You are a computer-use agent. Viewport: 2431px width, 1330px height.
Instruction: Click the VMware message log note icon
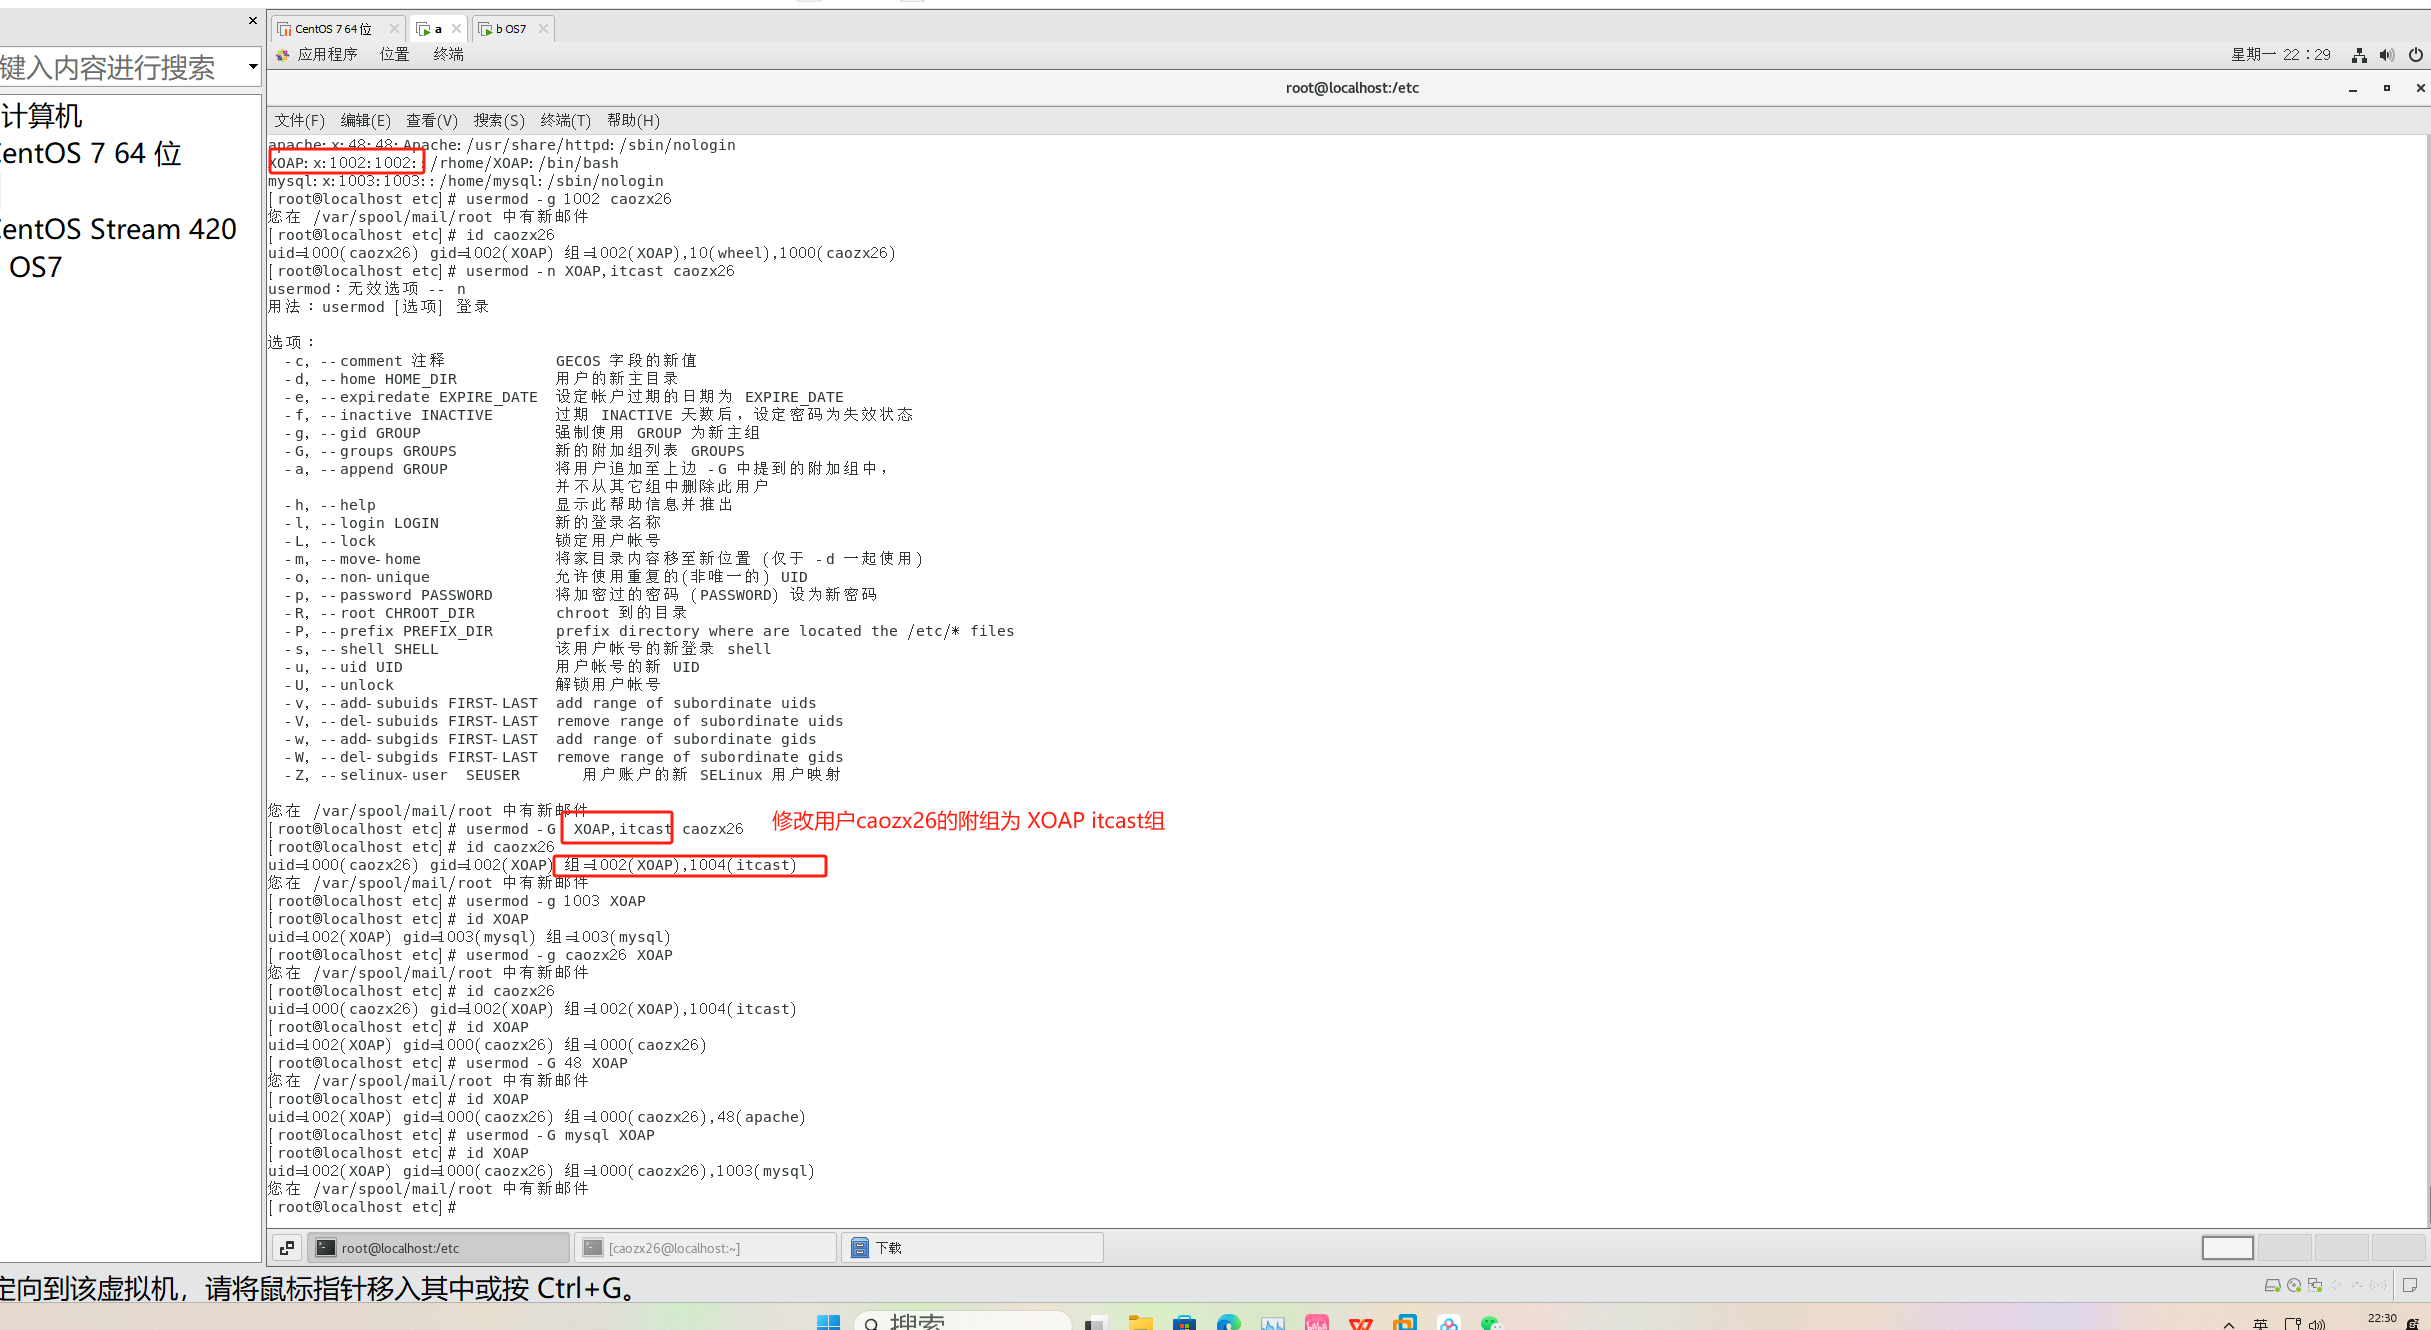[x=2409, y=1285]
